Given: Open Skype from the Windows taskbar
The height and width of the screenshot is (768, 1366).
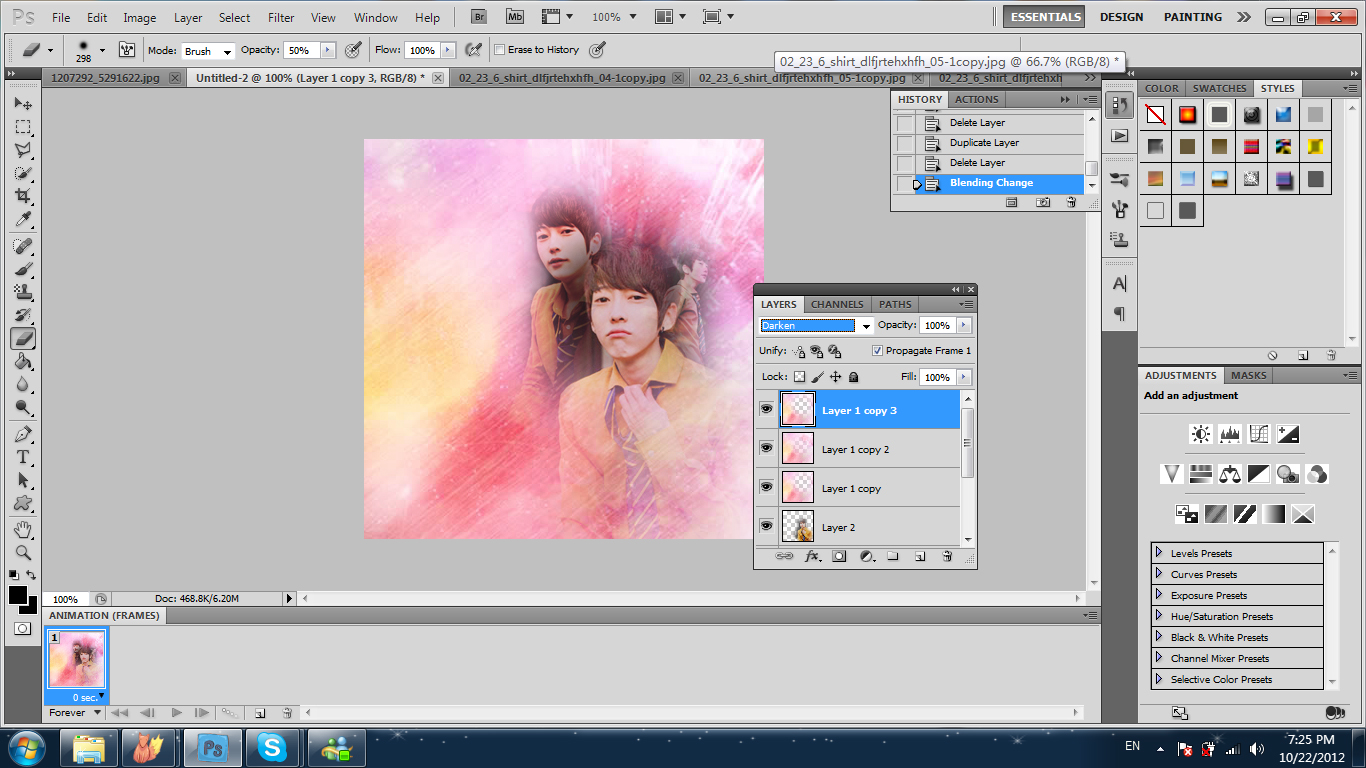Looking at the screenshot, I should (271, 747).
